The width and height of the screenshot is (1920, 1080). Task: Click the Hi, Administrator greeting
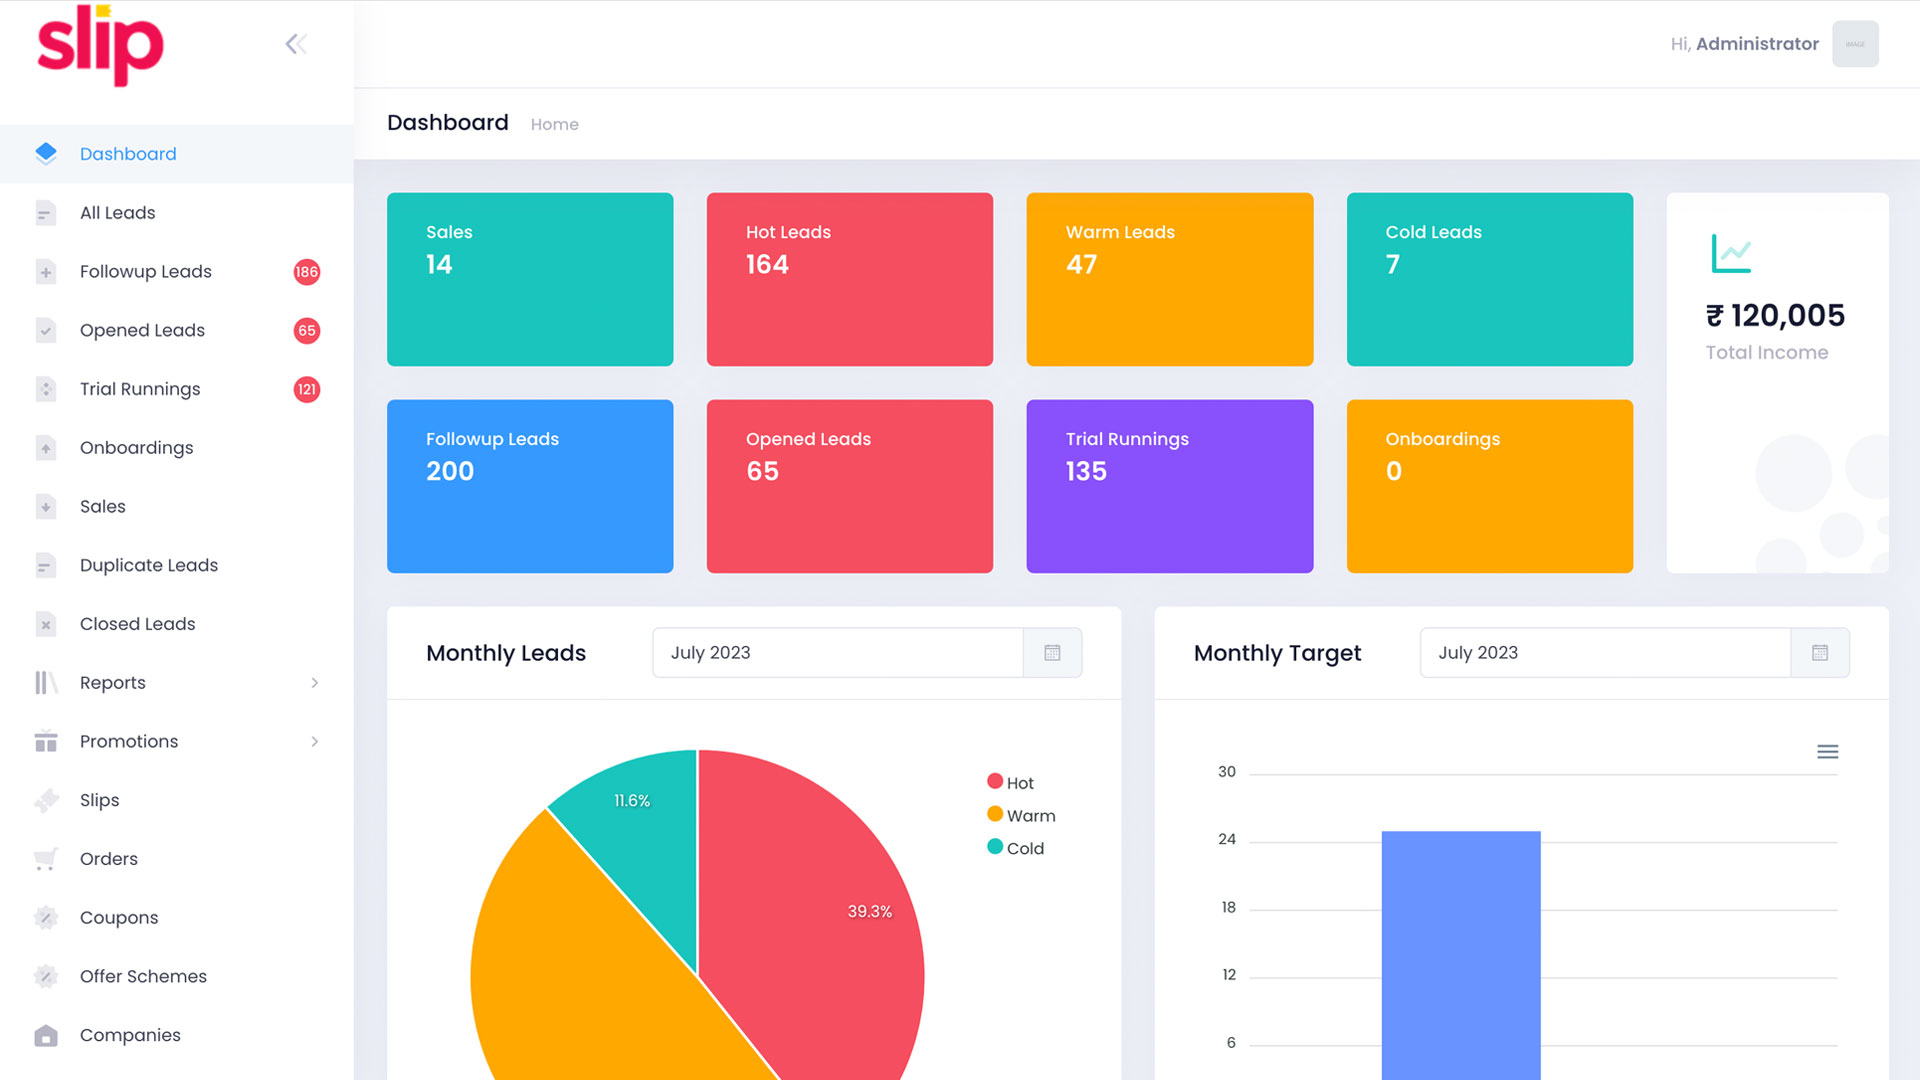pos(1744,44)
